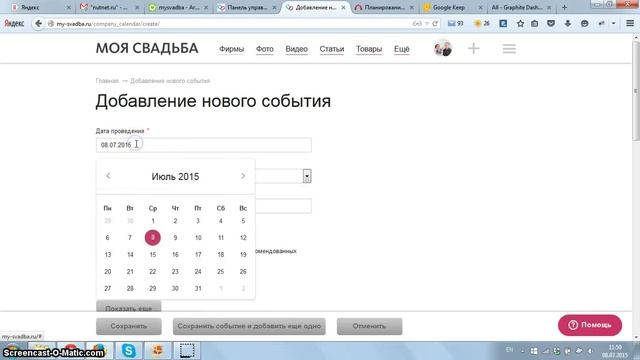Open the selection tool taskbar icon
640x360 pixels.
(187, 351)
